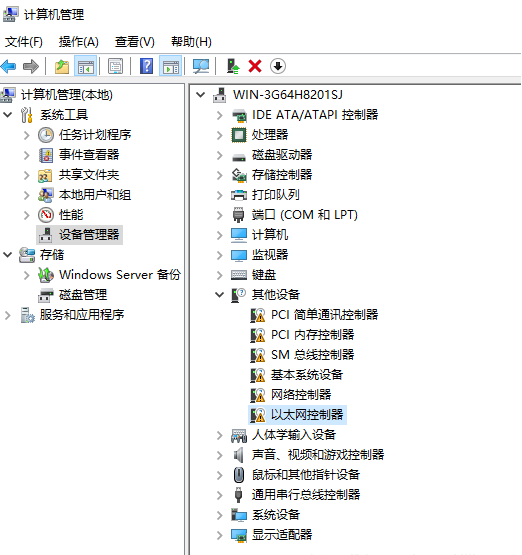Click the 打印队列 printer icon

[239, 195]
